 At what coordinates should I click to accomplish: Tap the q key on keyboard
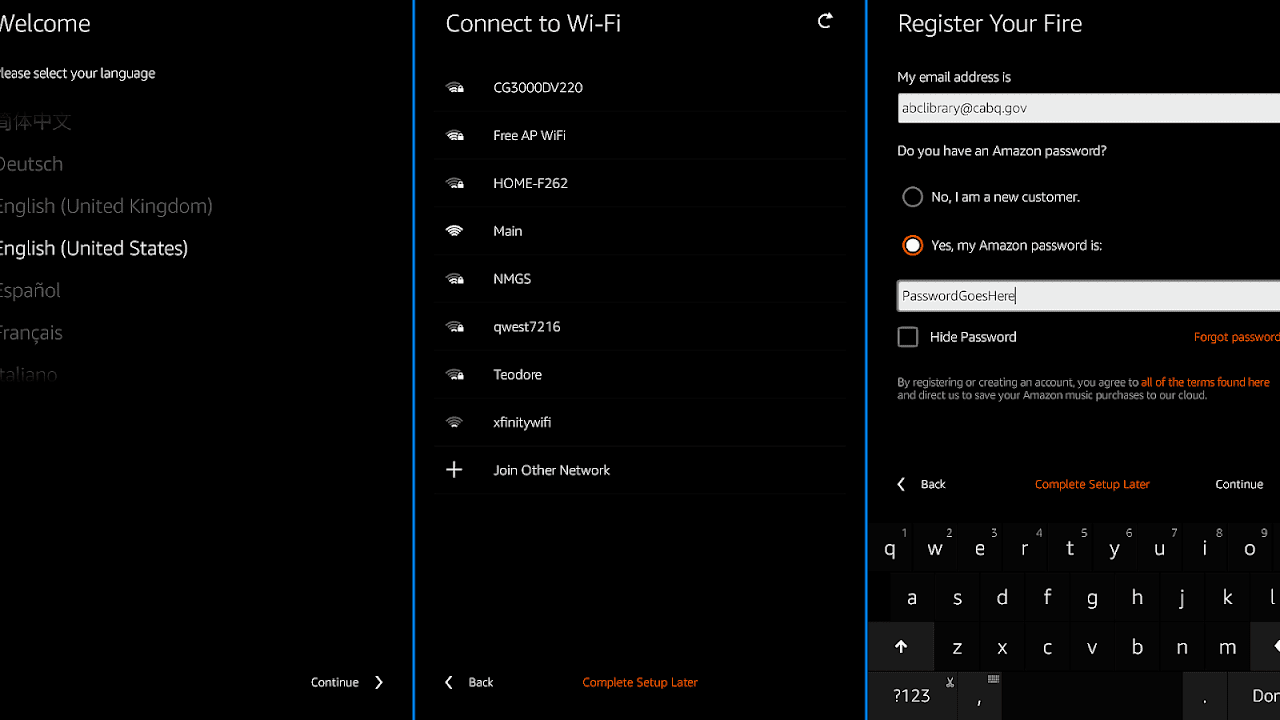tap(890, 548)
